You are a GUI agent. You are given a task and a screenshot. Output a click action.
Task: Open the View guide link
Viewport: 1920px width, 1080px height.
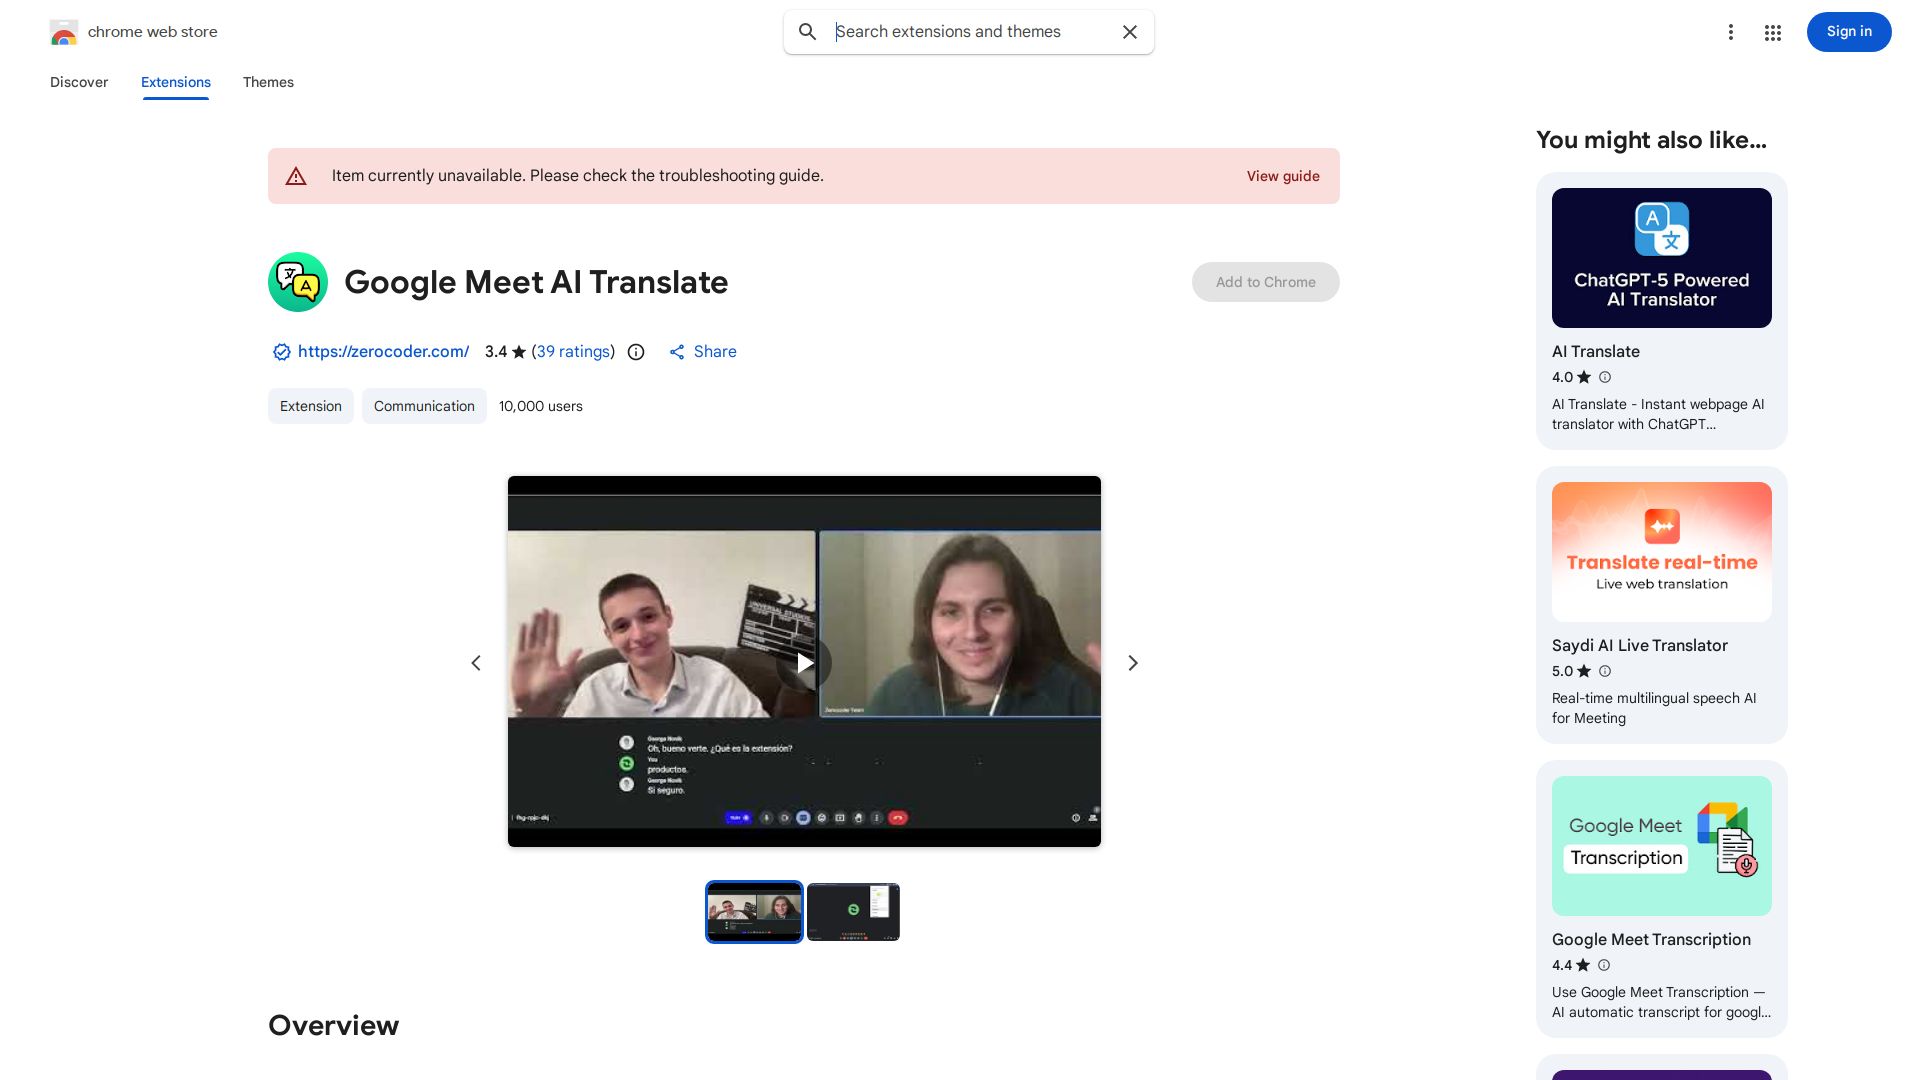pos(1283,175)
